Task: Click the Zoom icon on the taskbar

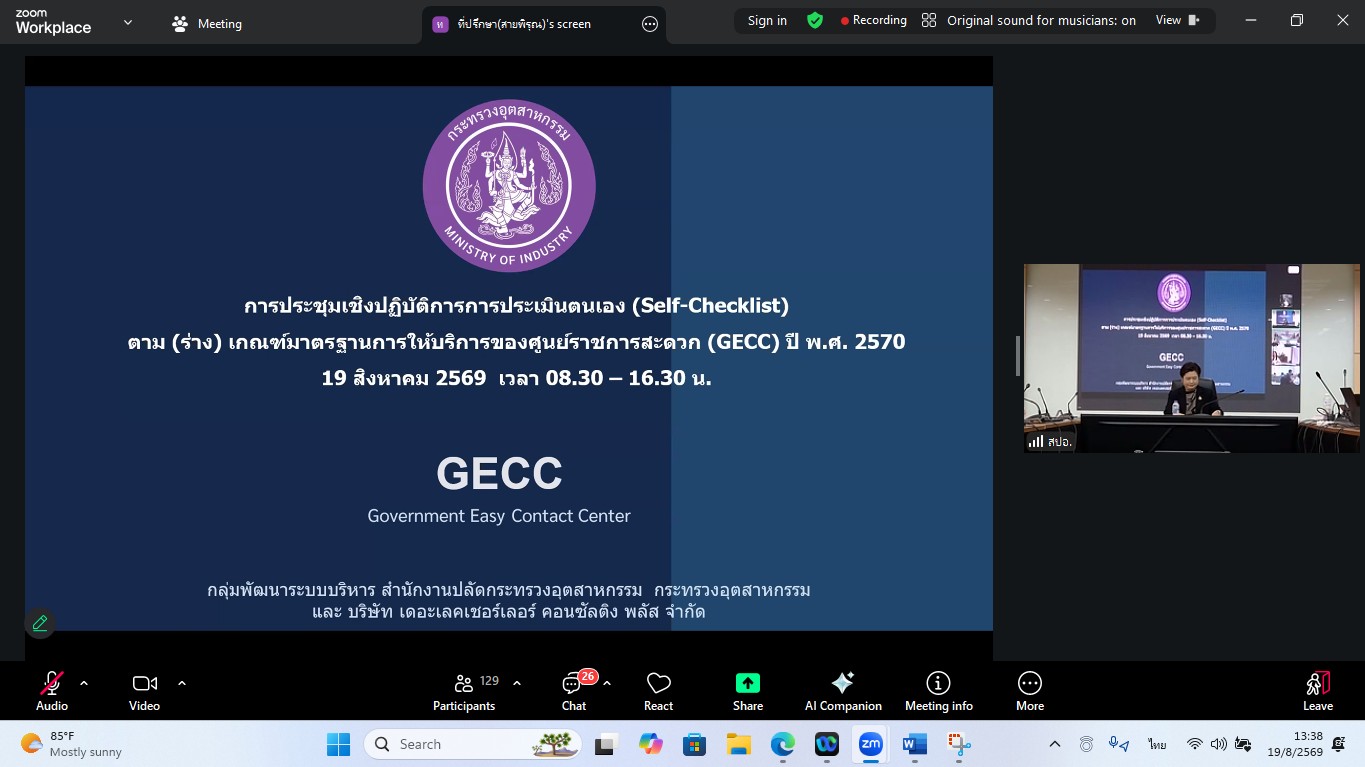Action: coord(870,744)
